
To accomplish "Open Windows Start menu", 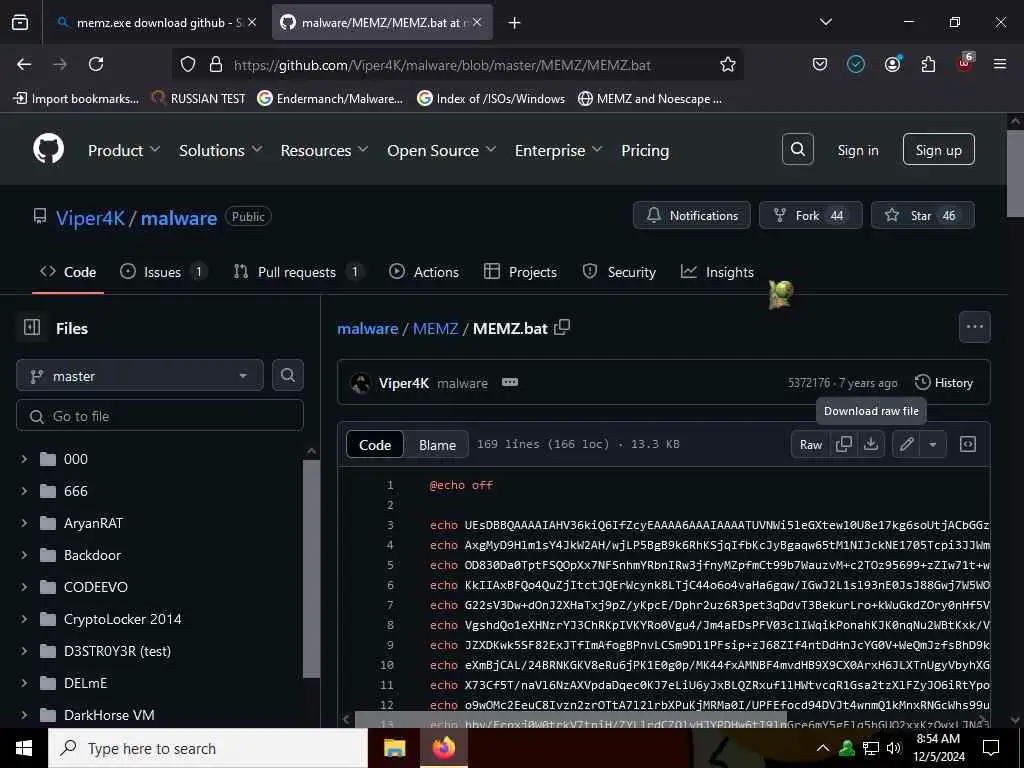I will coord(24,748).
